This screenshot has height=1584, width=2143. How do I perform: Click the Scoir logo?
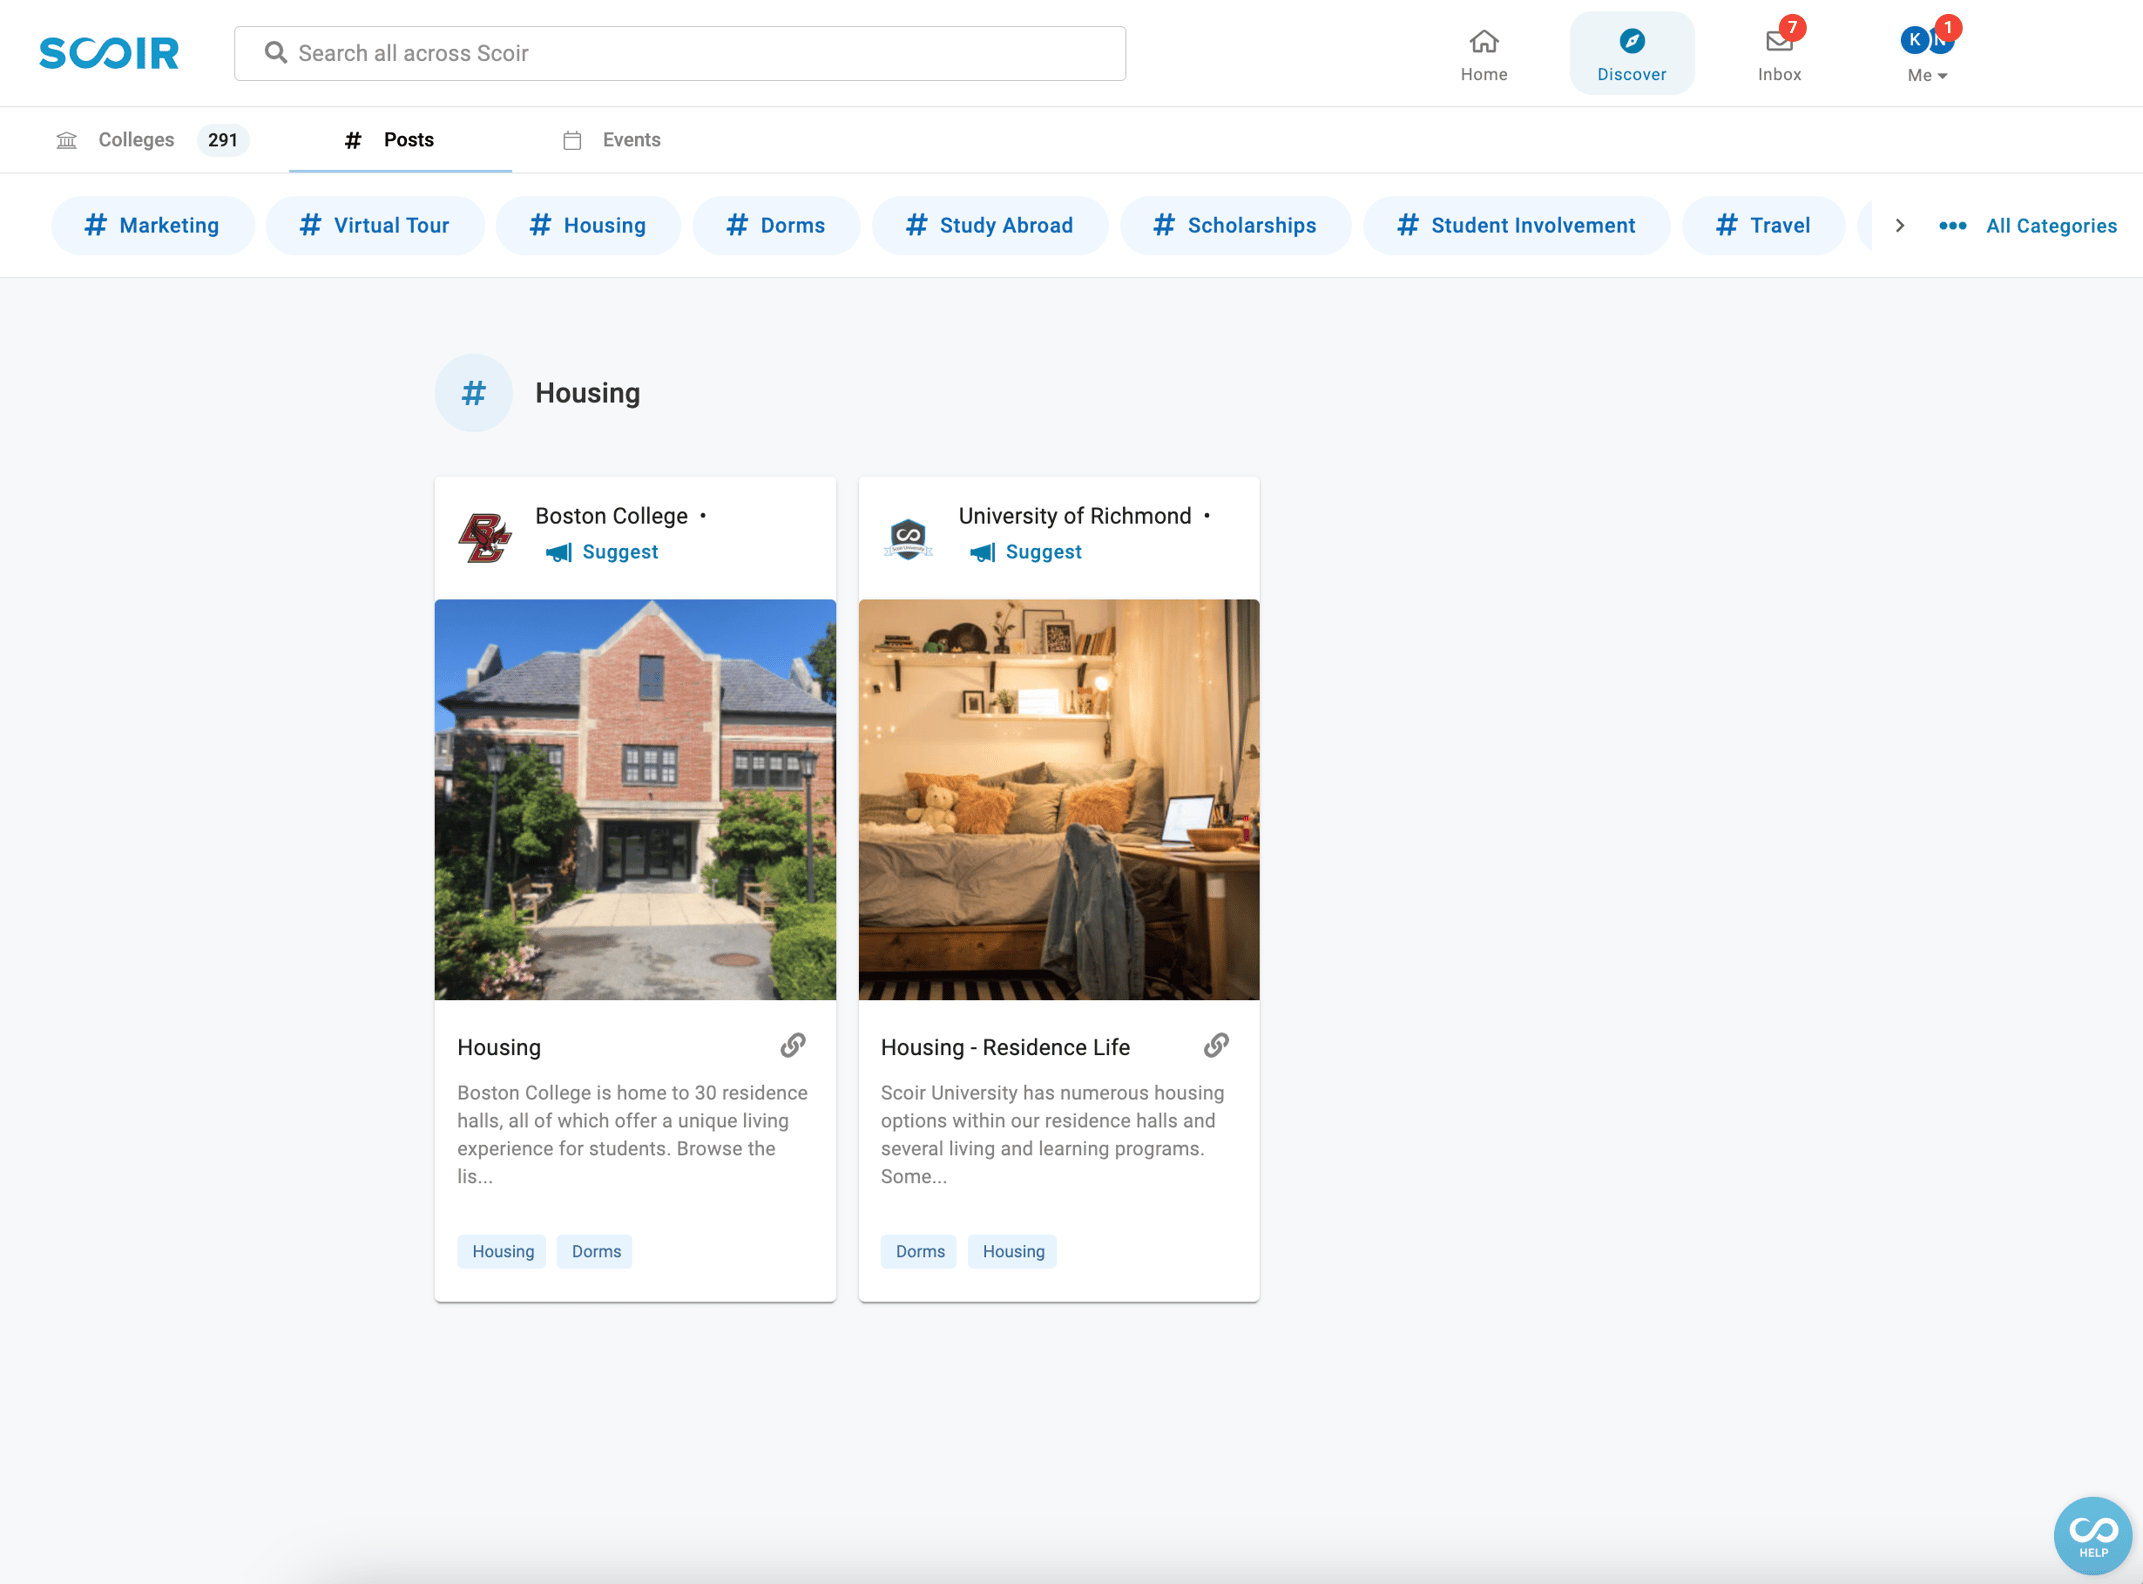point(108,52)
